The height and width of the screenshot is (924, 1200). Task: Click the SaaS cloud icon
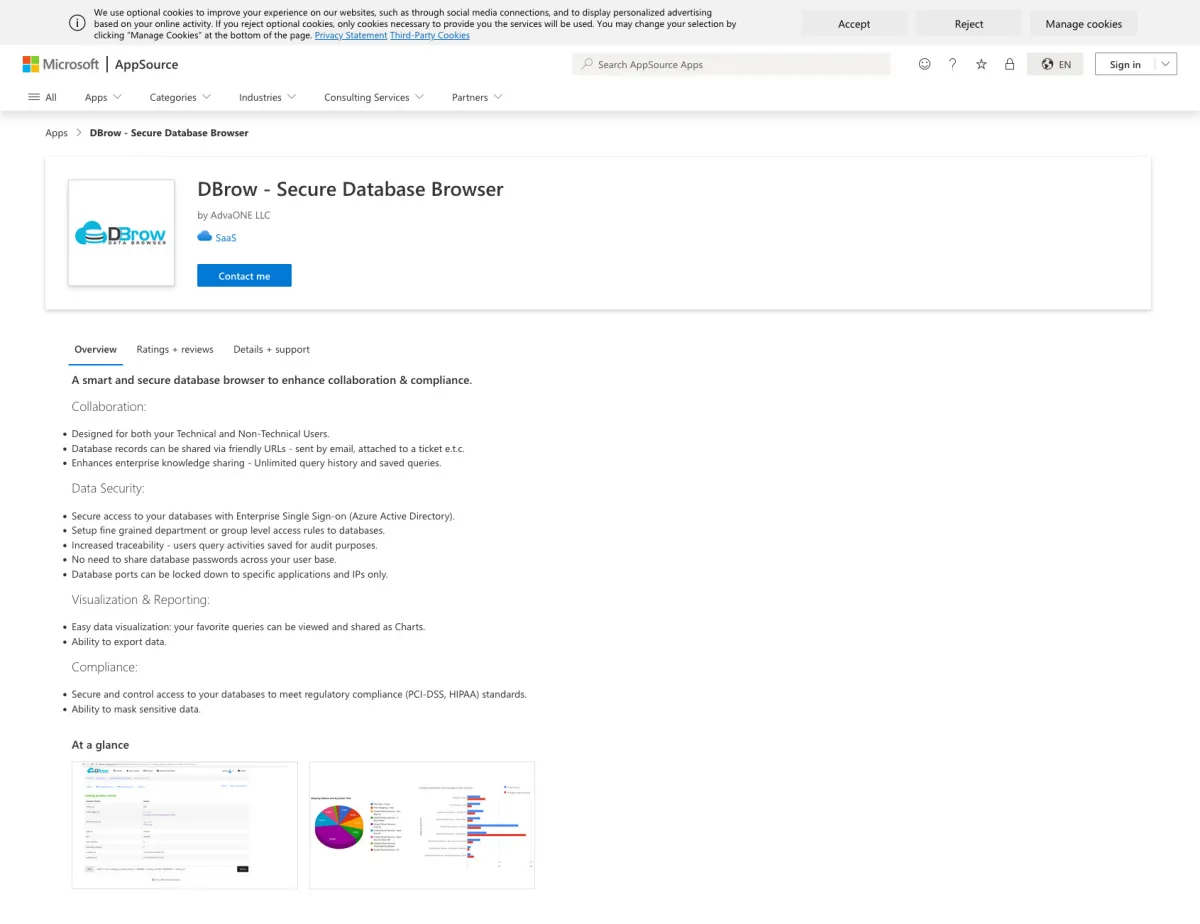[205, 237]
